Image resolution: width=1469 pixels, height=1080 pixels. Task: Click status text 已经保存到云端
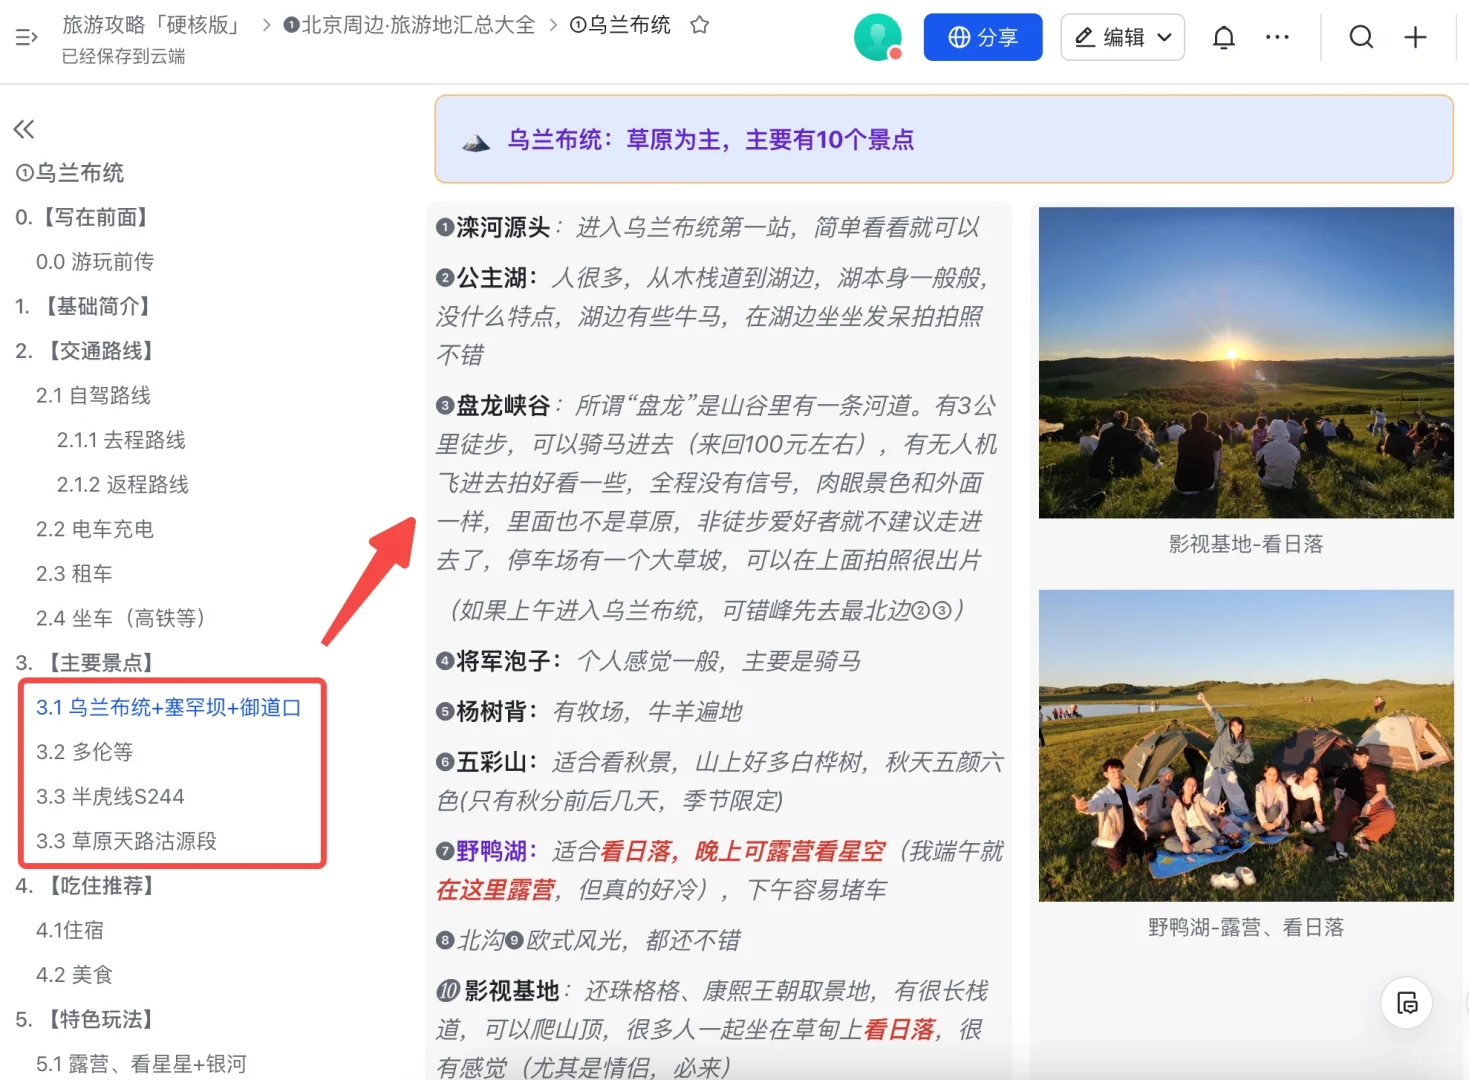124,56
